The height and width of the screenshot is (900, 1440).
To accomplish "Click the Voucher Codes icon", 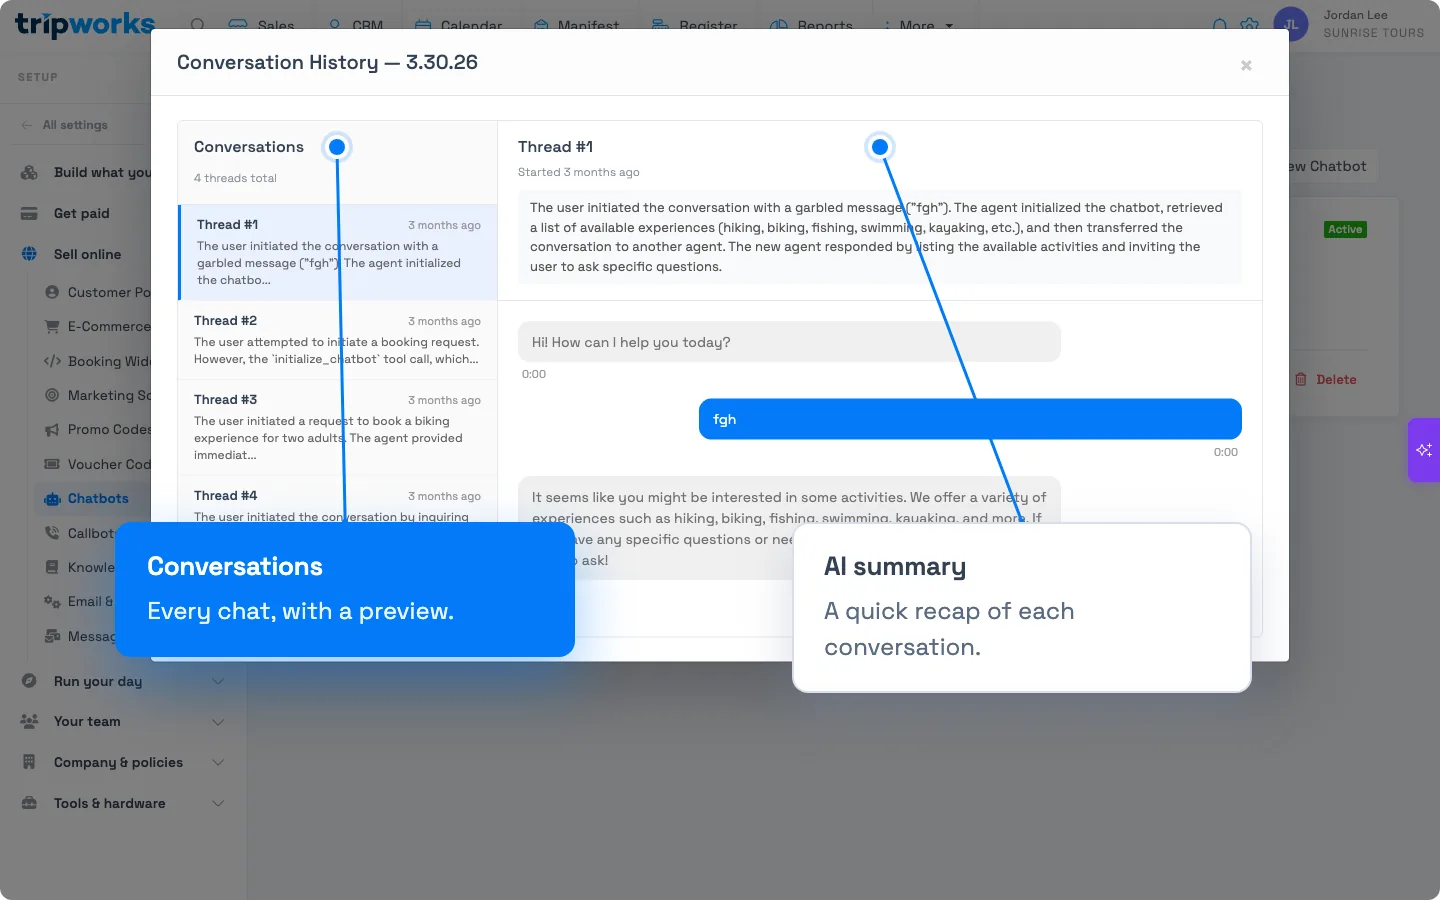I will coord(52,464).
